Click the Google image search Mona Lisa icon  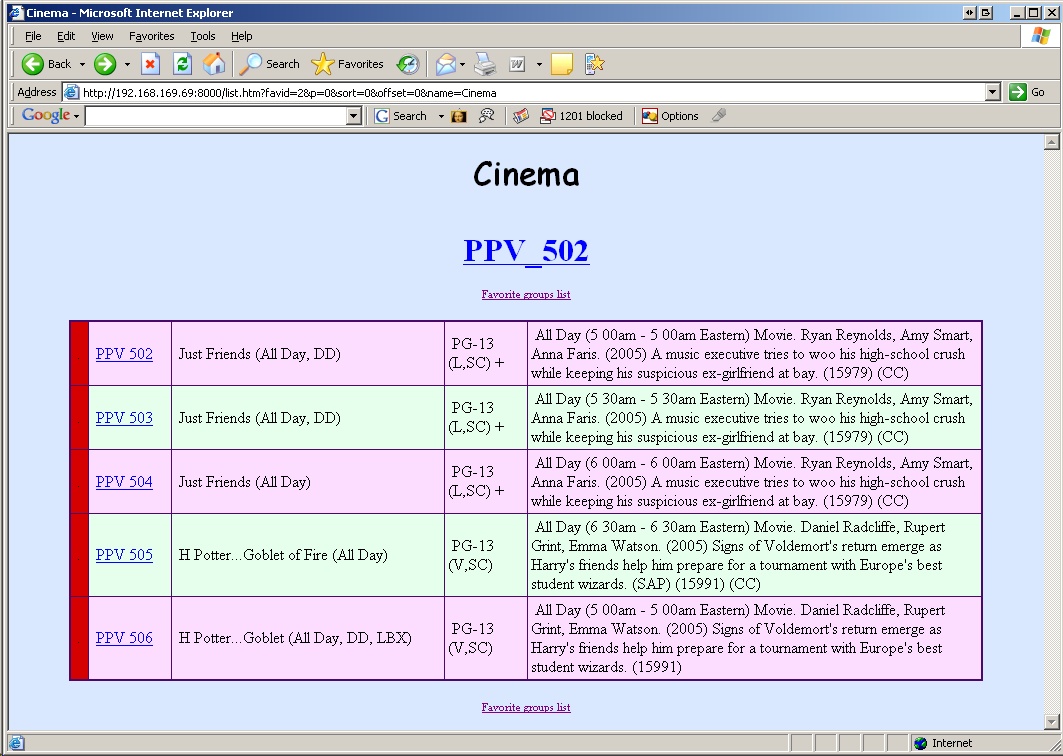click(x=459, y=117)
